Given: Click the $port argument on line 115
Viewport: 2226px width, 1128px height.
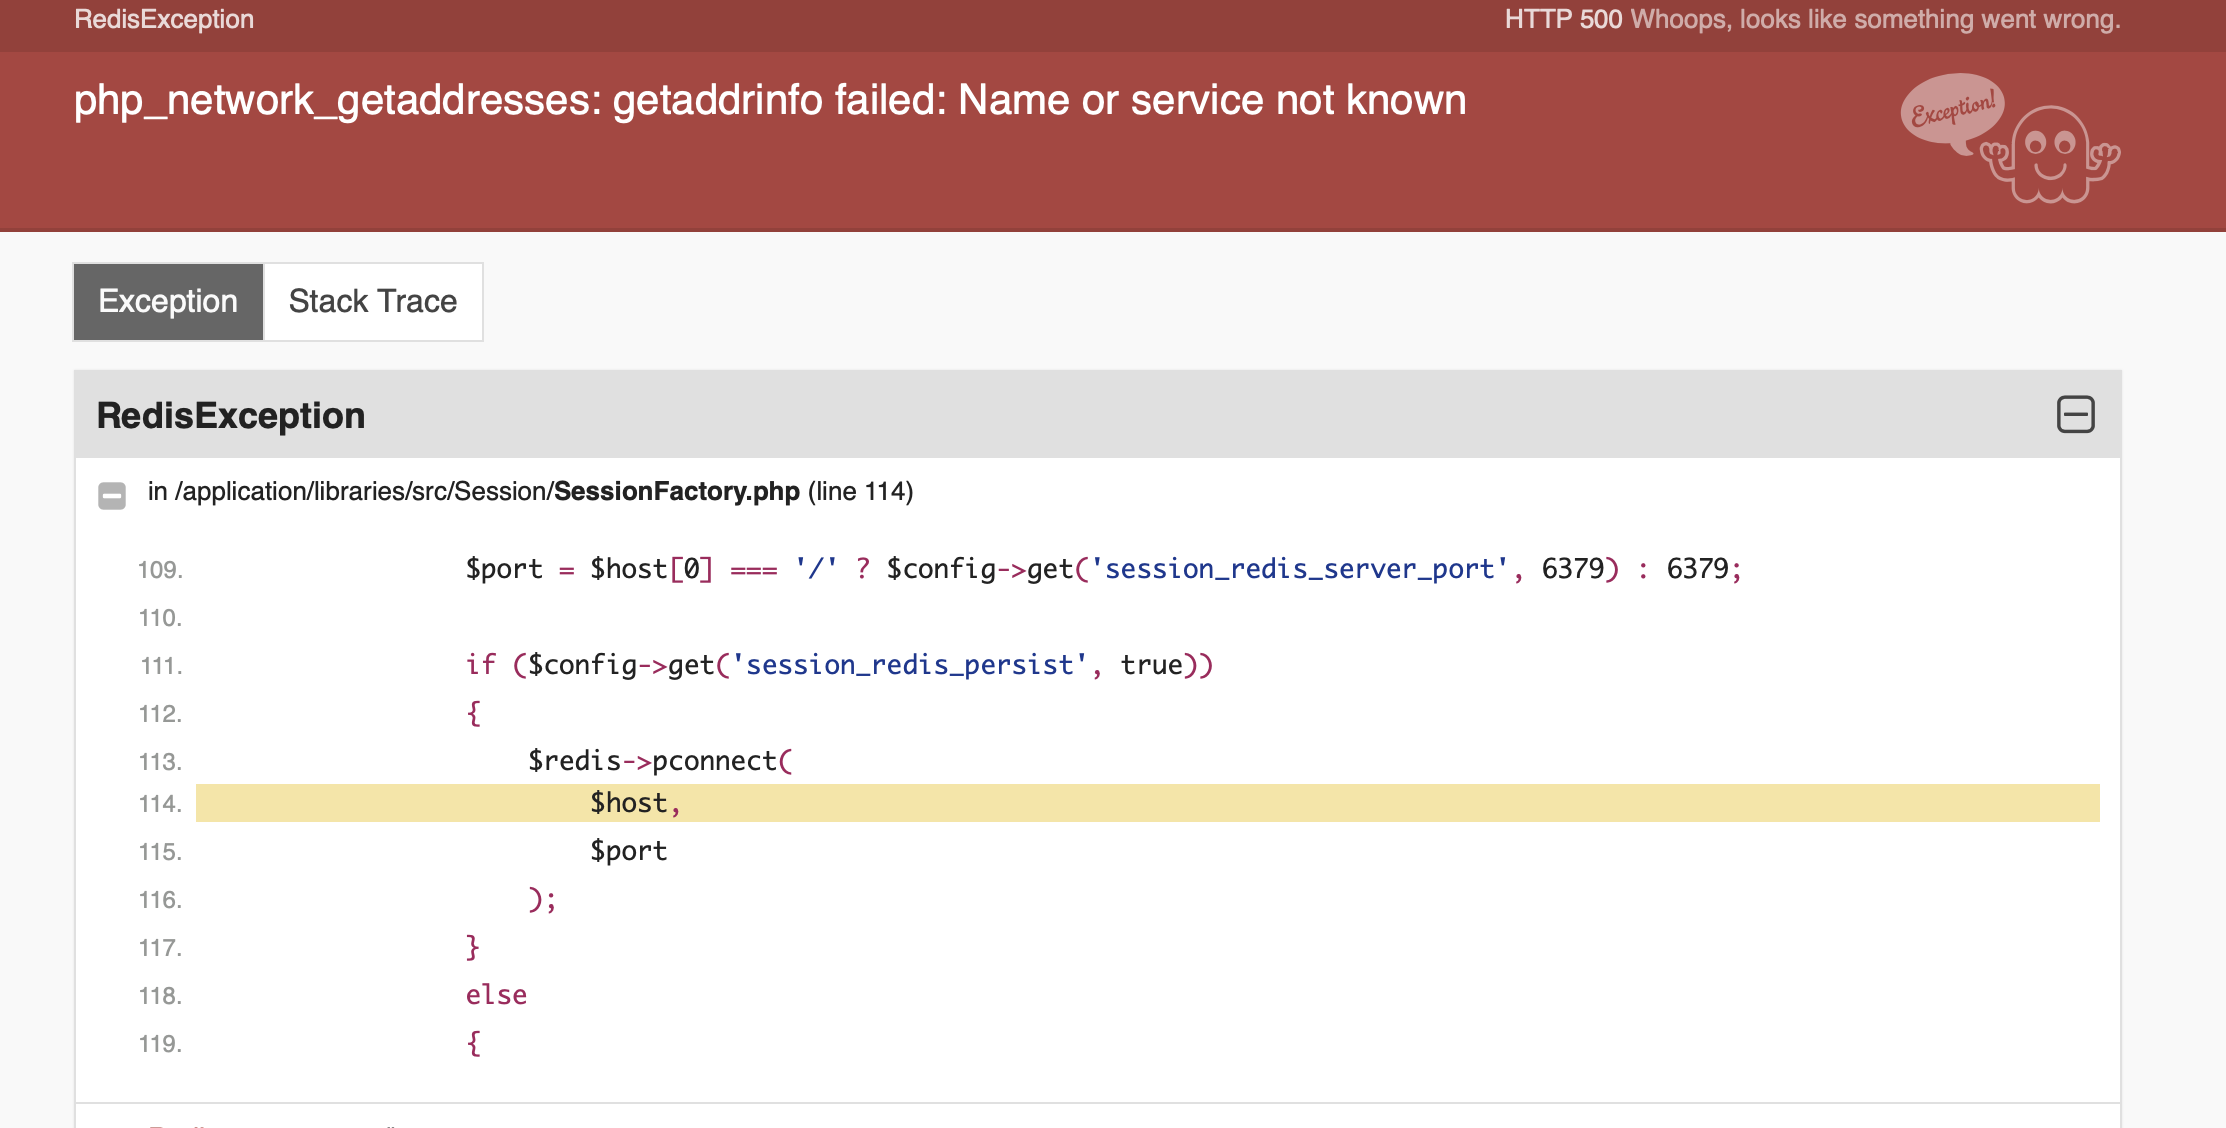Looking at the screenshot, I should point(628,851).
